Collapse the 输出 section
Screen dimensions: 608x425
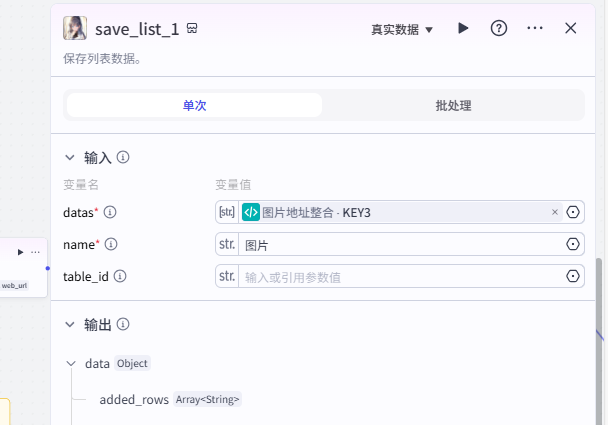click(x=70, y=324)
